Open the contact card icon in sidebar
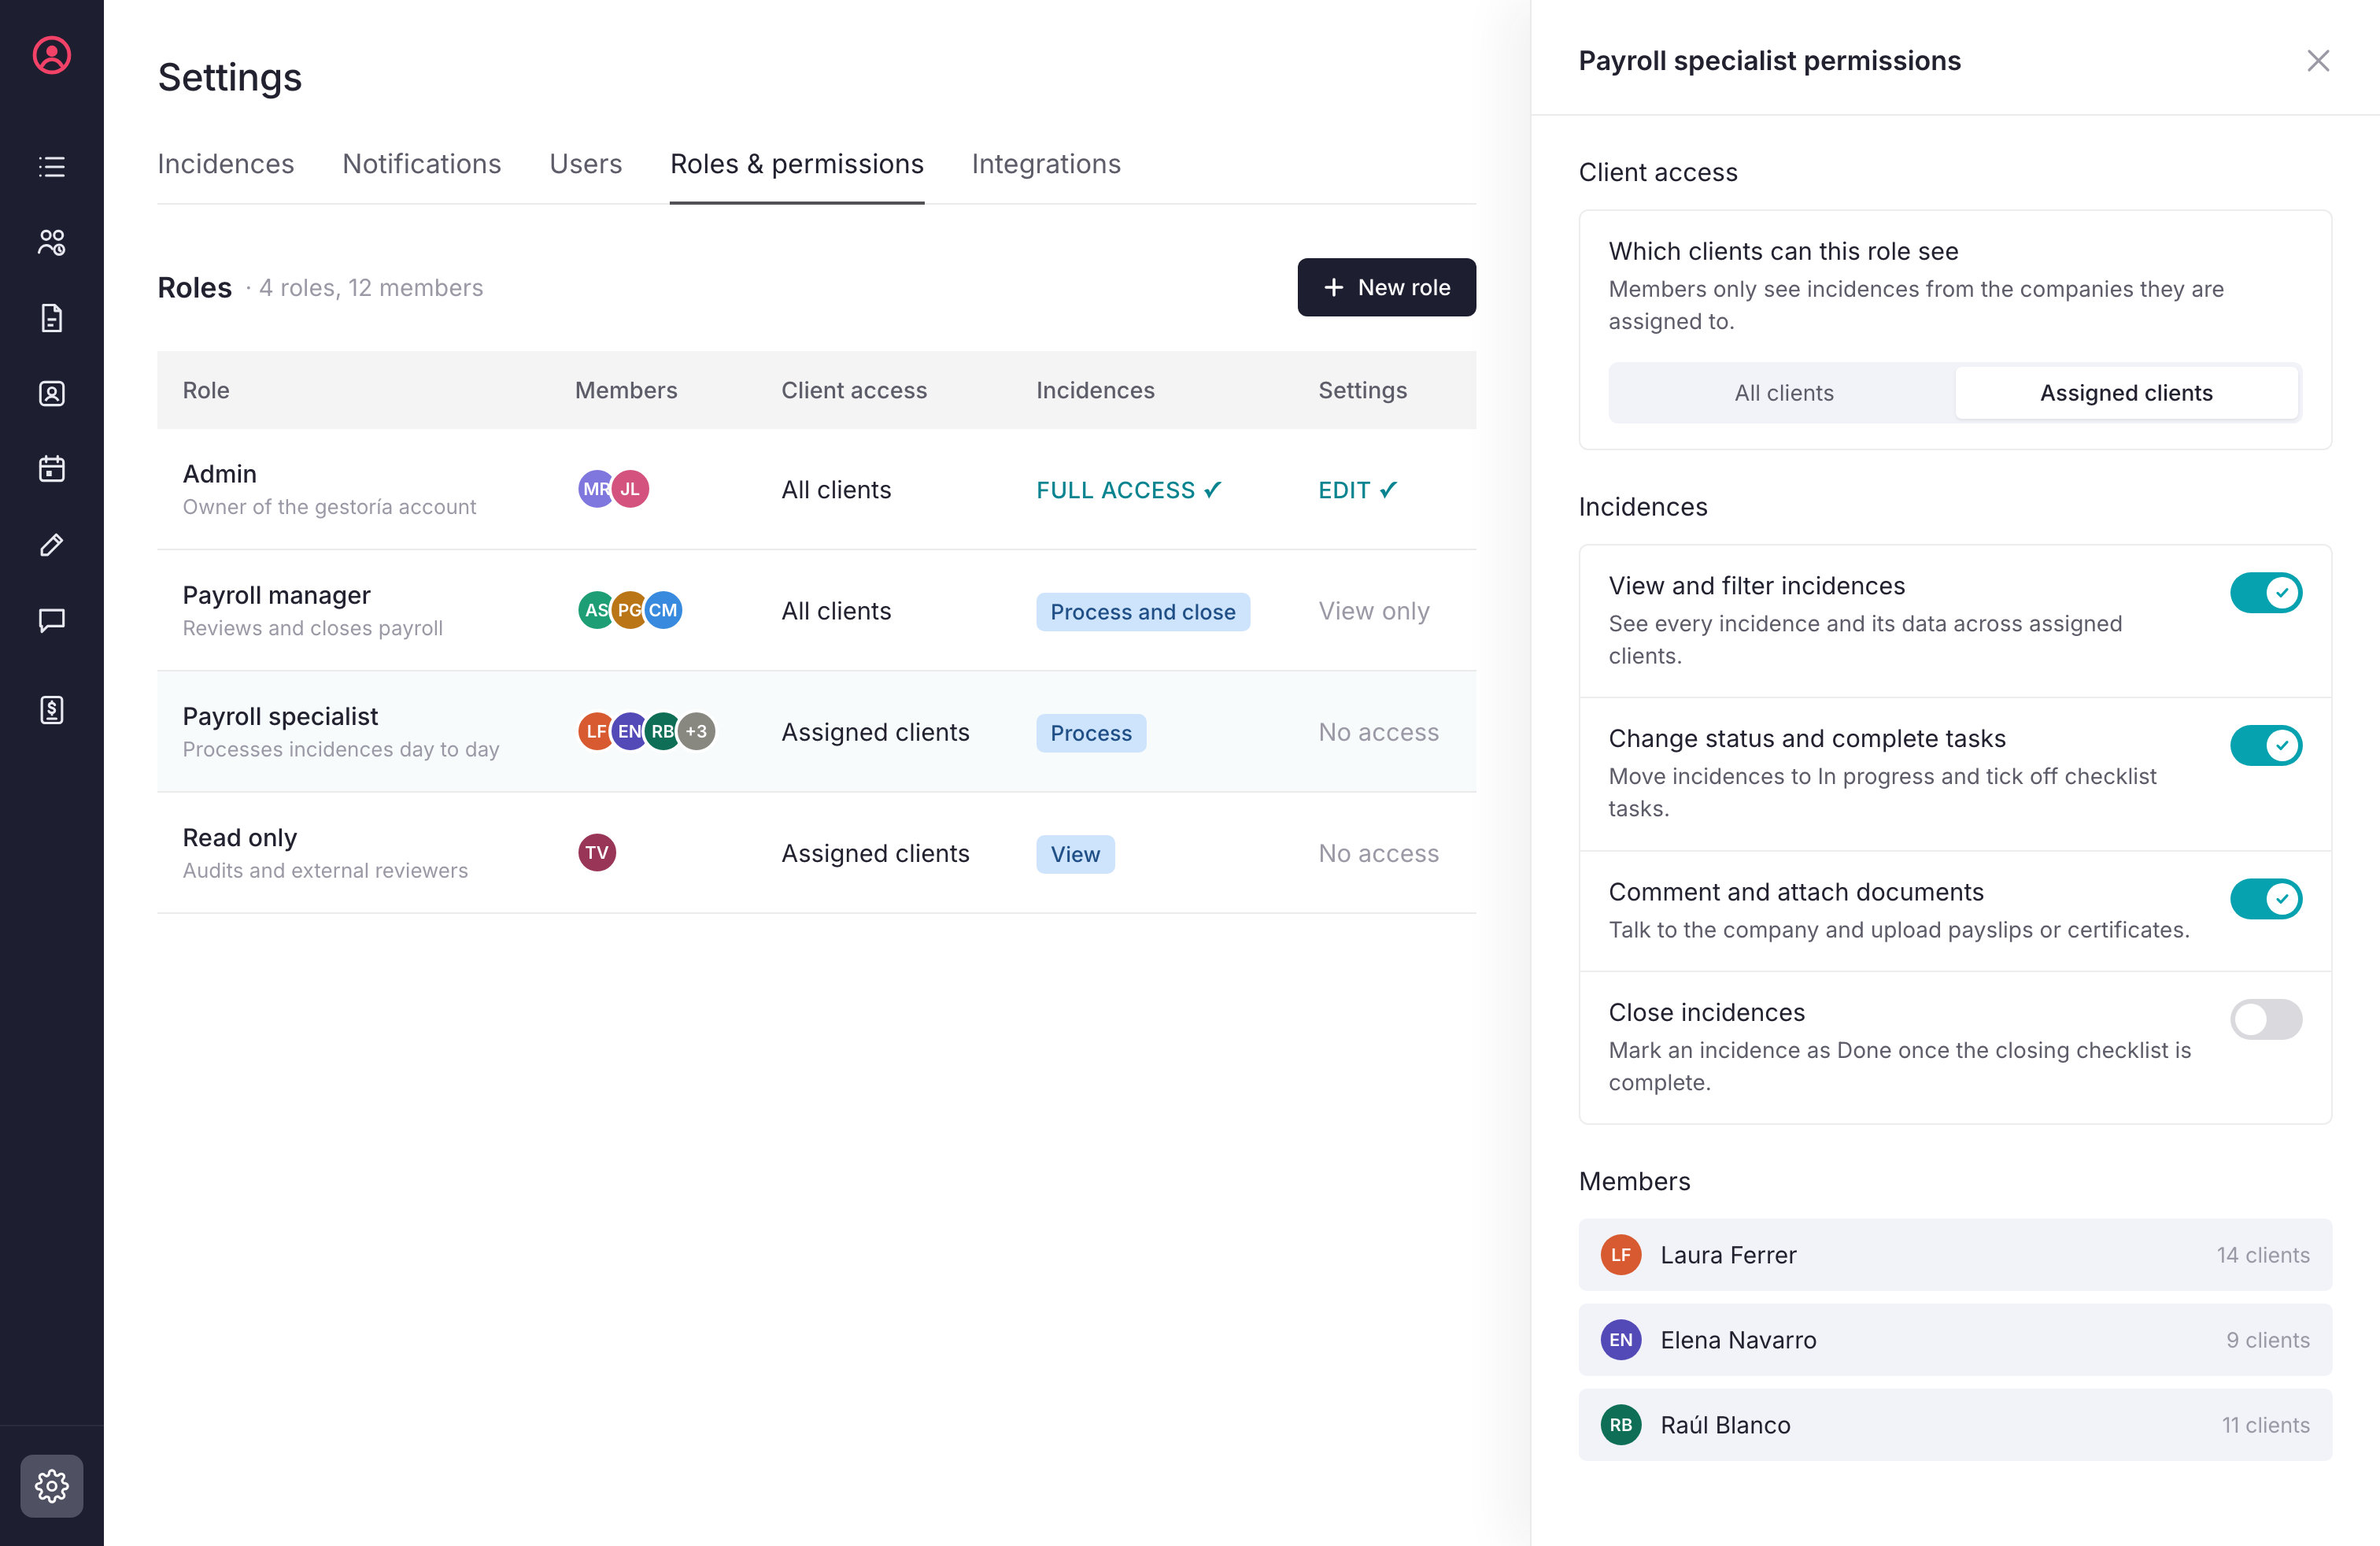Screen dimensions: 2380x1546 point(52,393)
